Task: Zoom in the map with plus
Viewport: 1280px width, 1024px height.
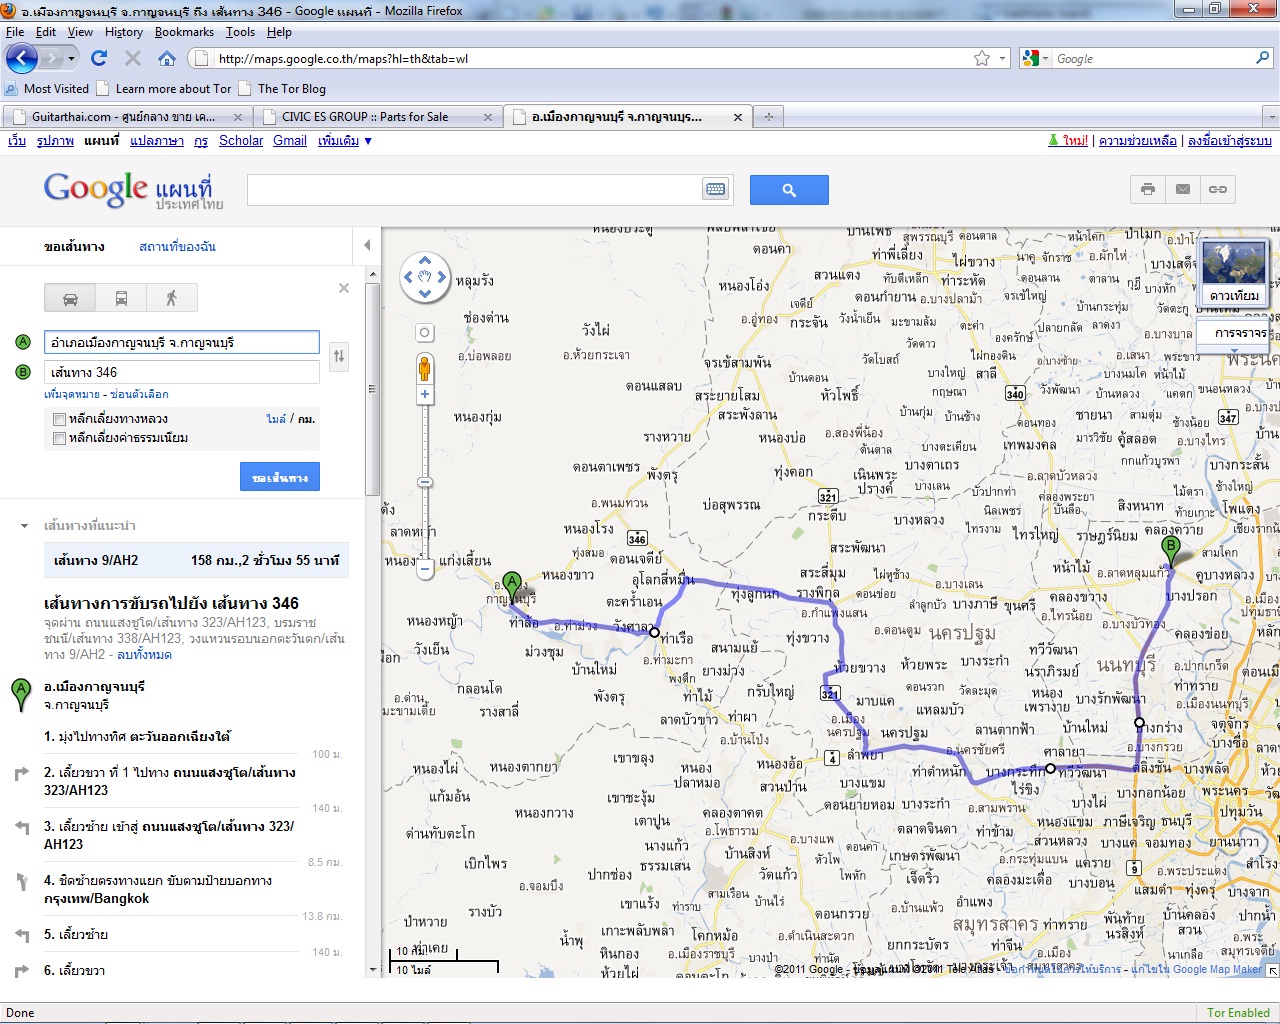Action: [425, 394]
